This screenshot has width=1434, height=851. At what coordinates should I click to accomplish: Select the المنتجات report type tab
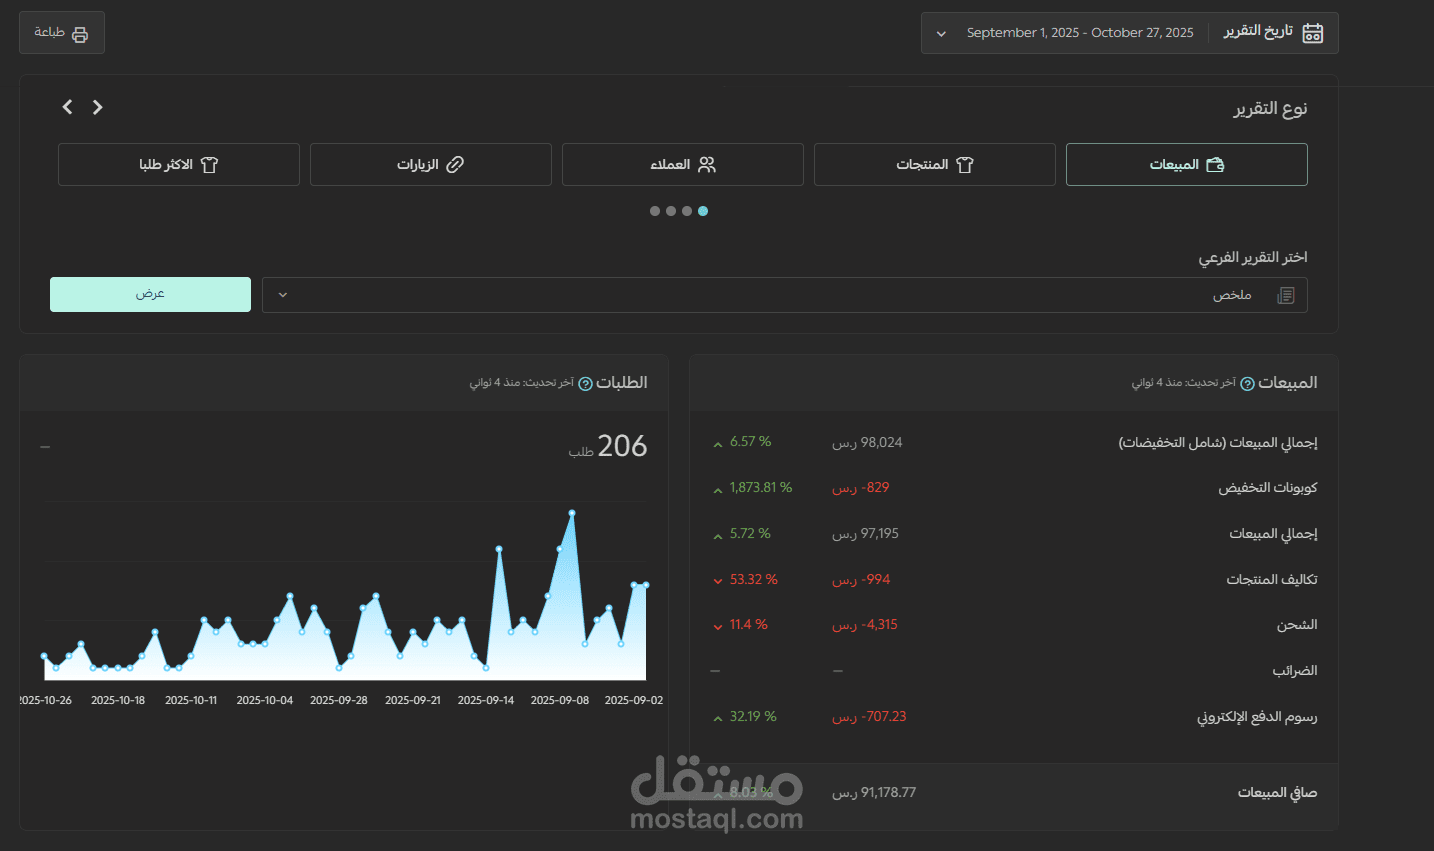[x=934, y=164]
